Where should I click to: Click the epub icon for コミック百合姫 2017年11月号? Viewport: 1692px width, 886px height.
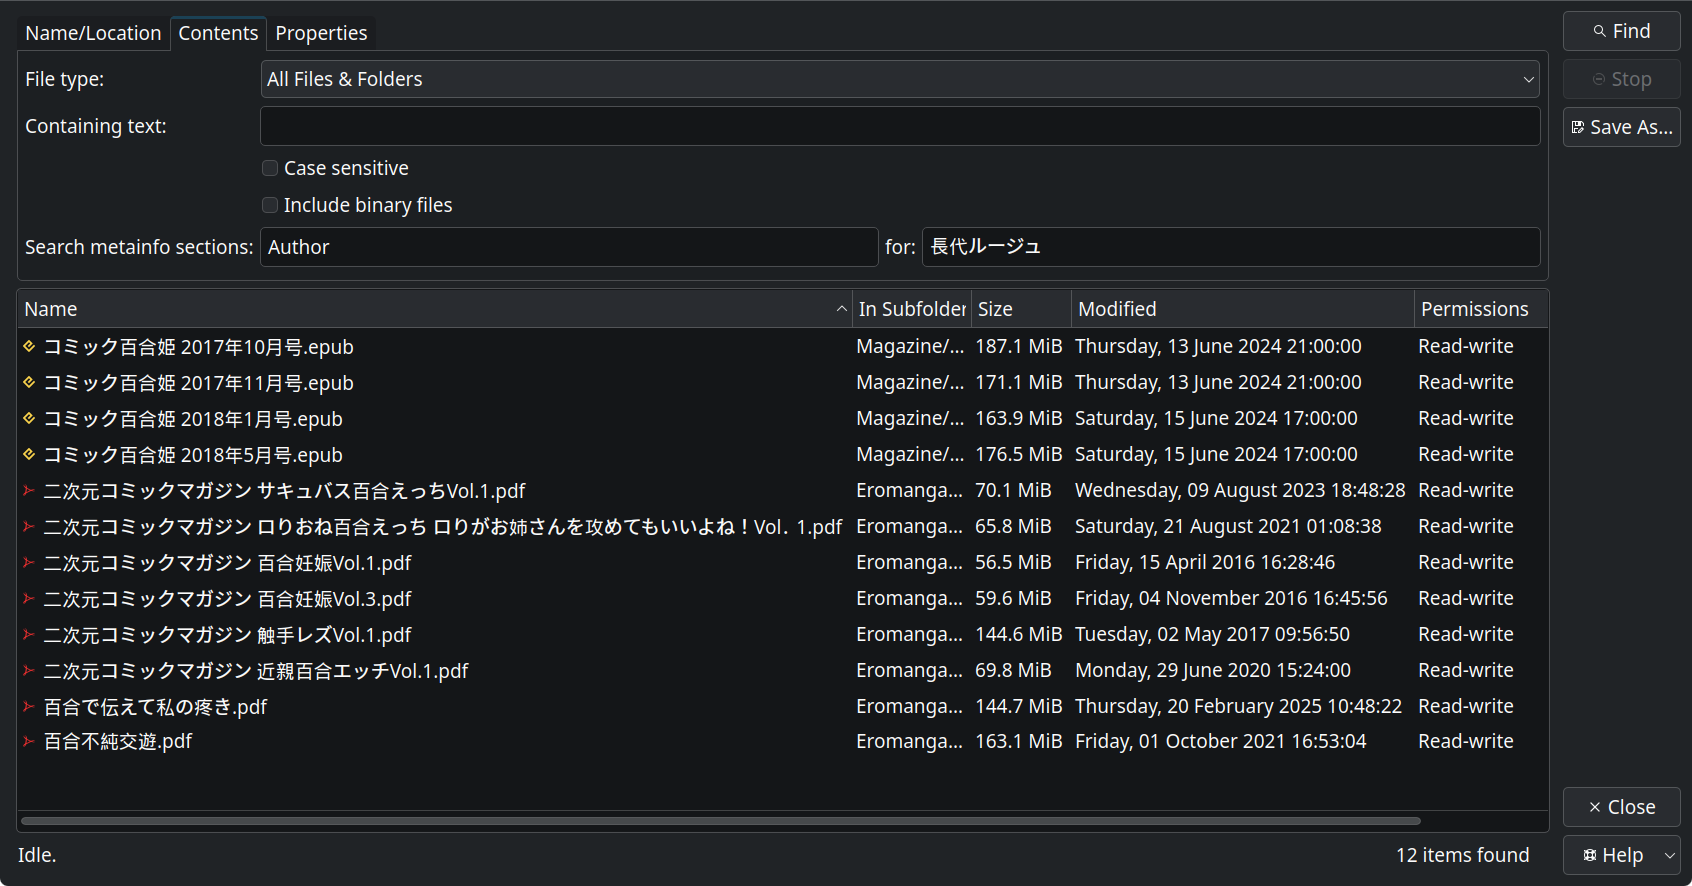[x=29, y=382]
